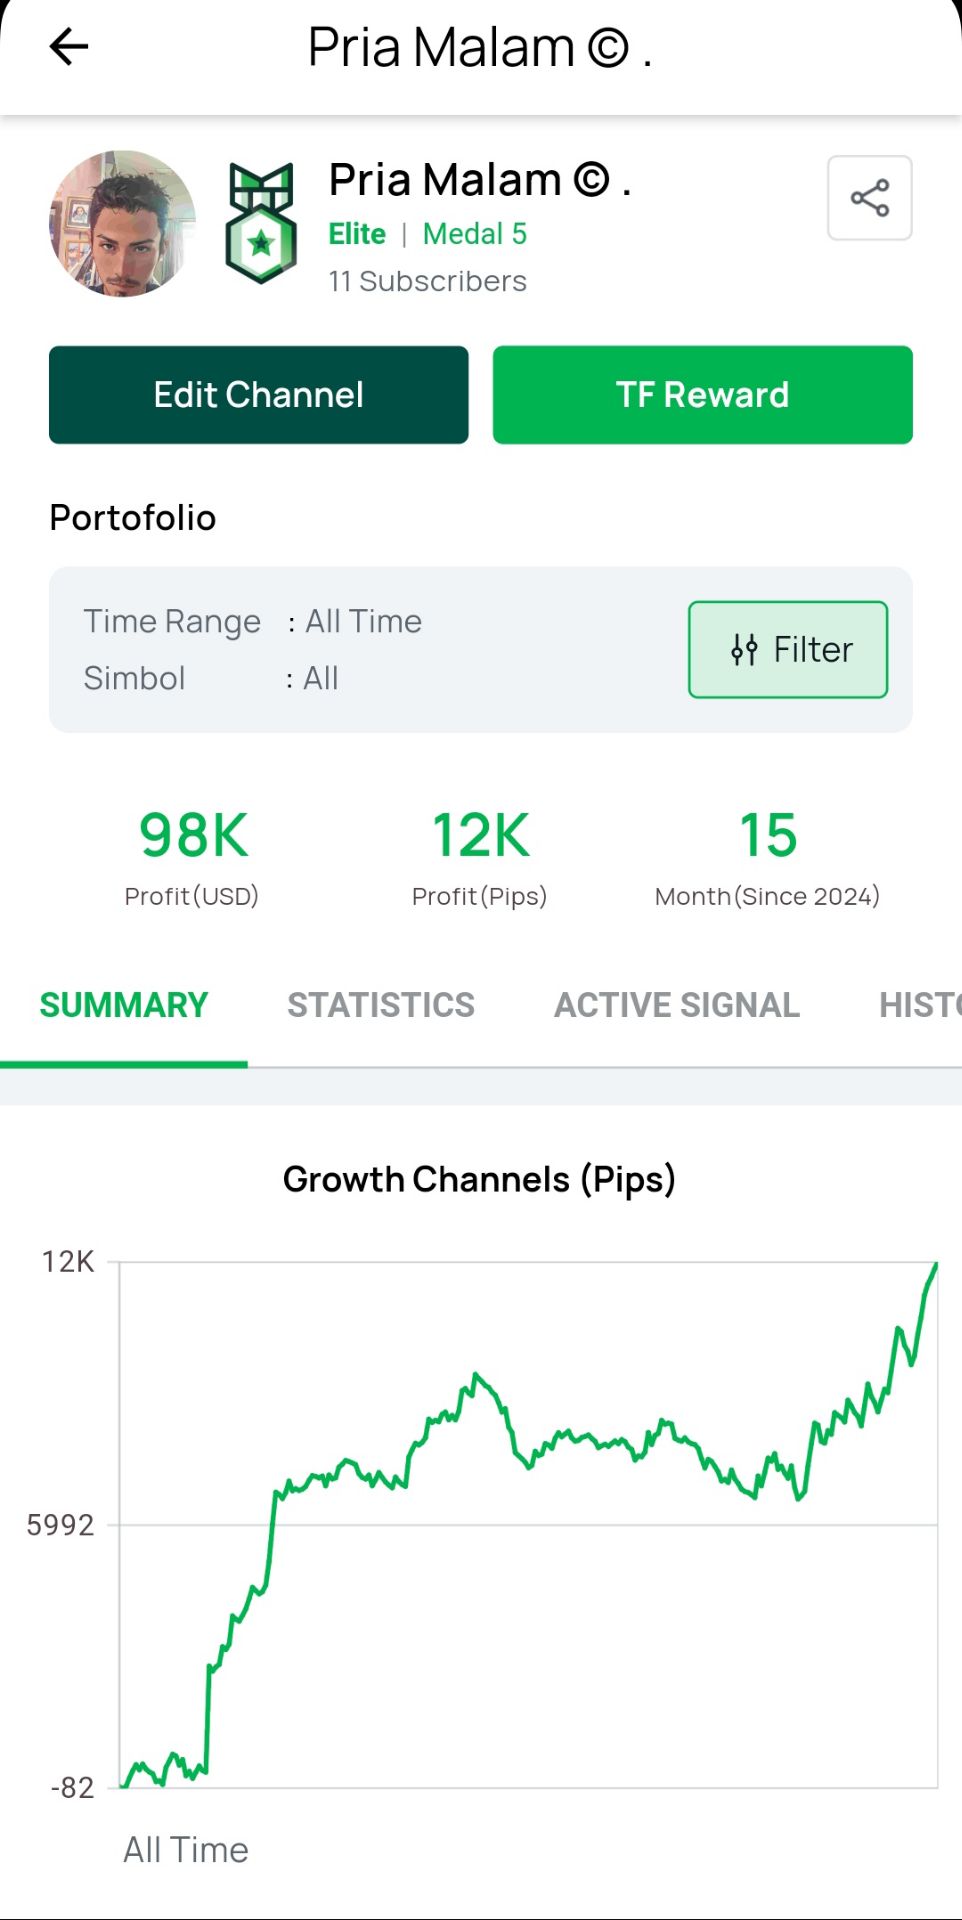Switch to the STATISTICS tab
Screen dimensions: 962x1920
click(x=381, y=1005)
